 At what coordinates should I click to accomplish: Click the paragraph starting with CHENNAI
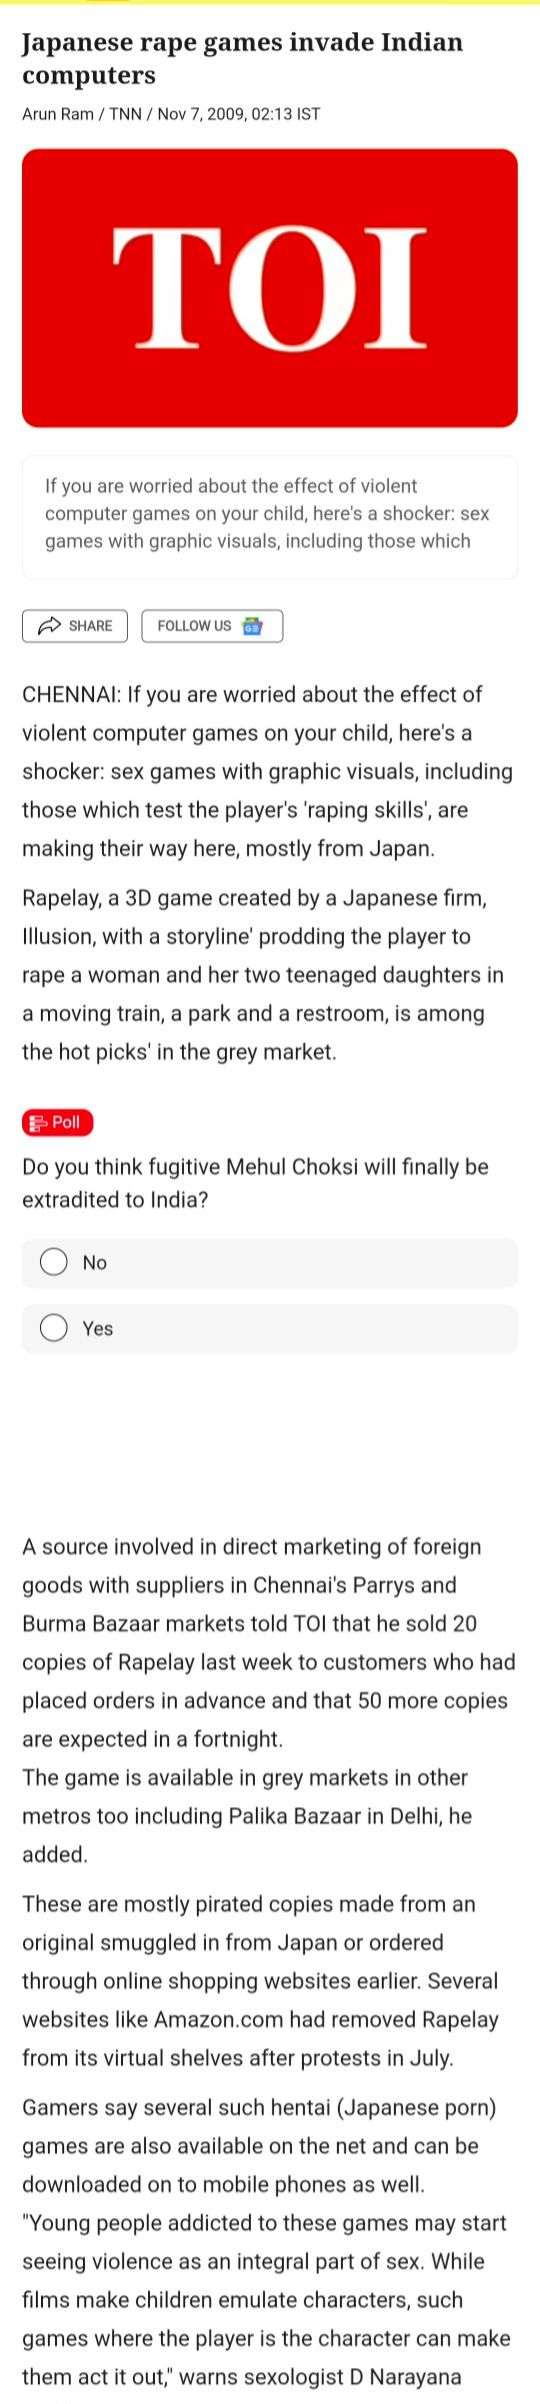268,771
